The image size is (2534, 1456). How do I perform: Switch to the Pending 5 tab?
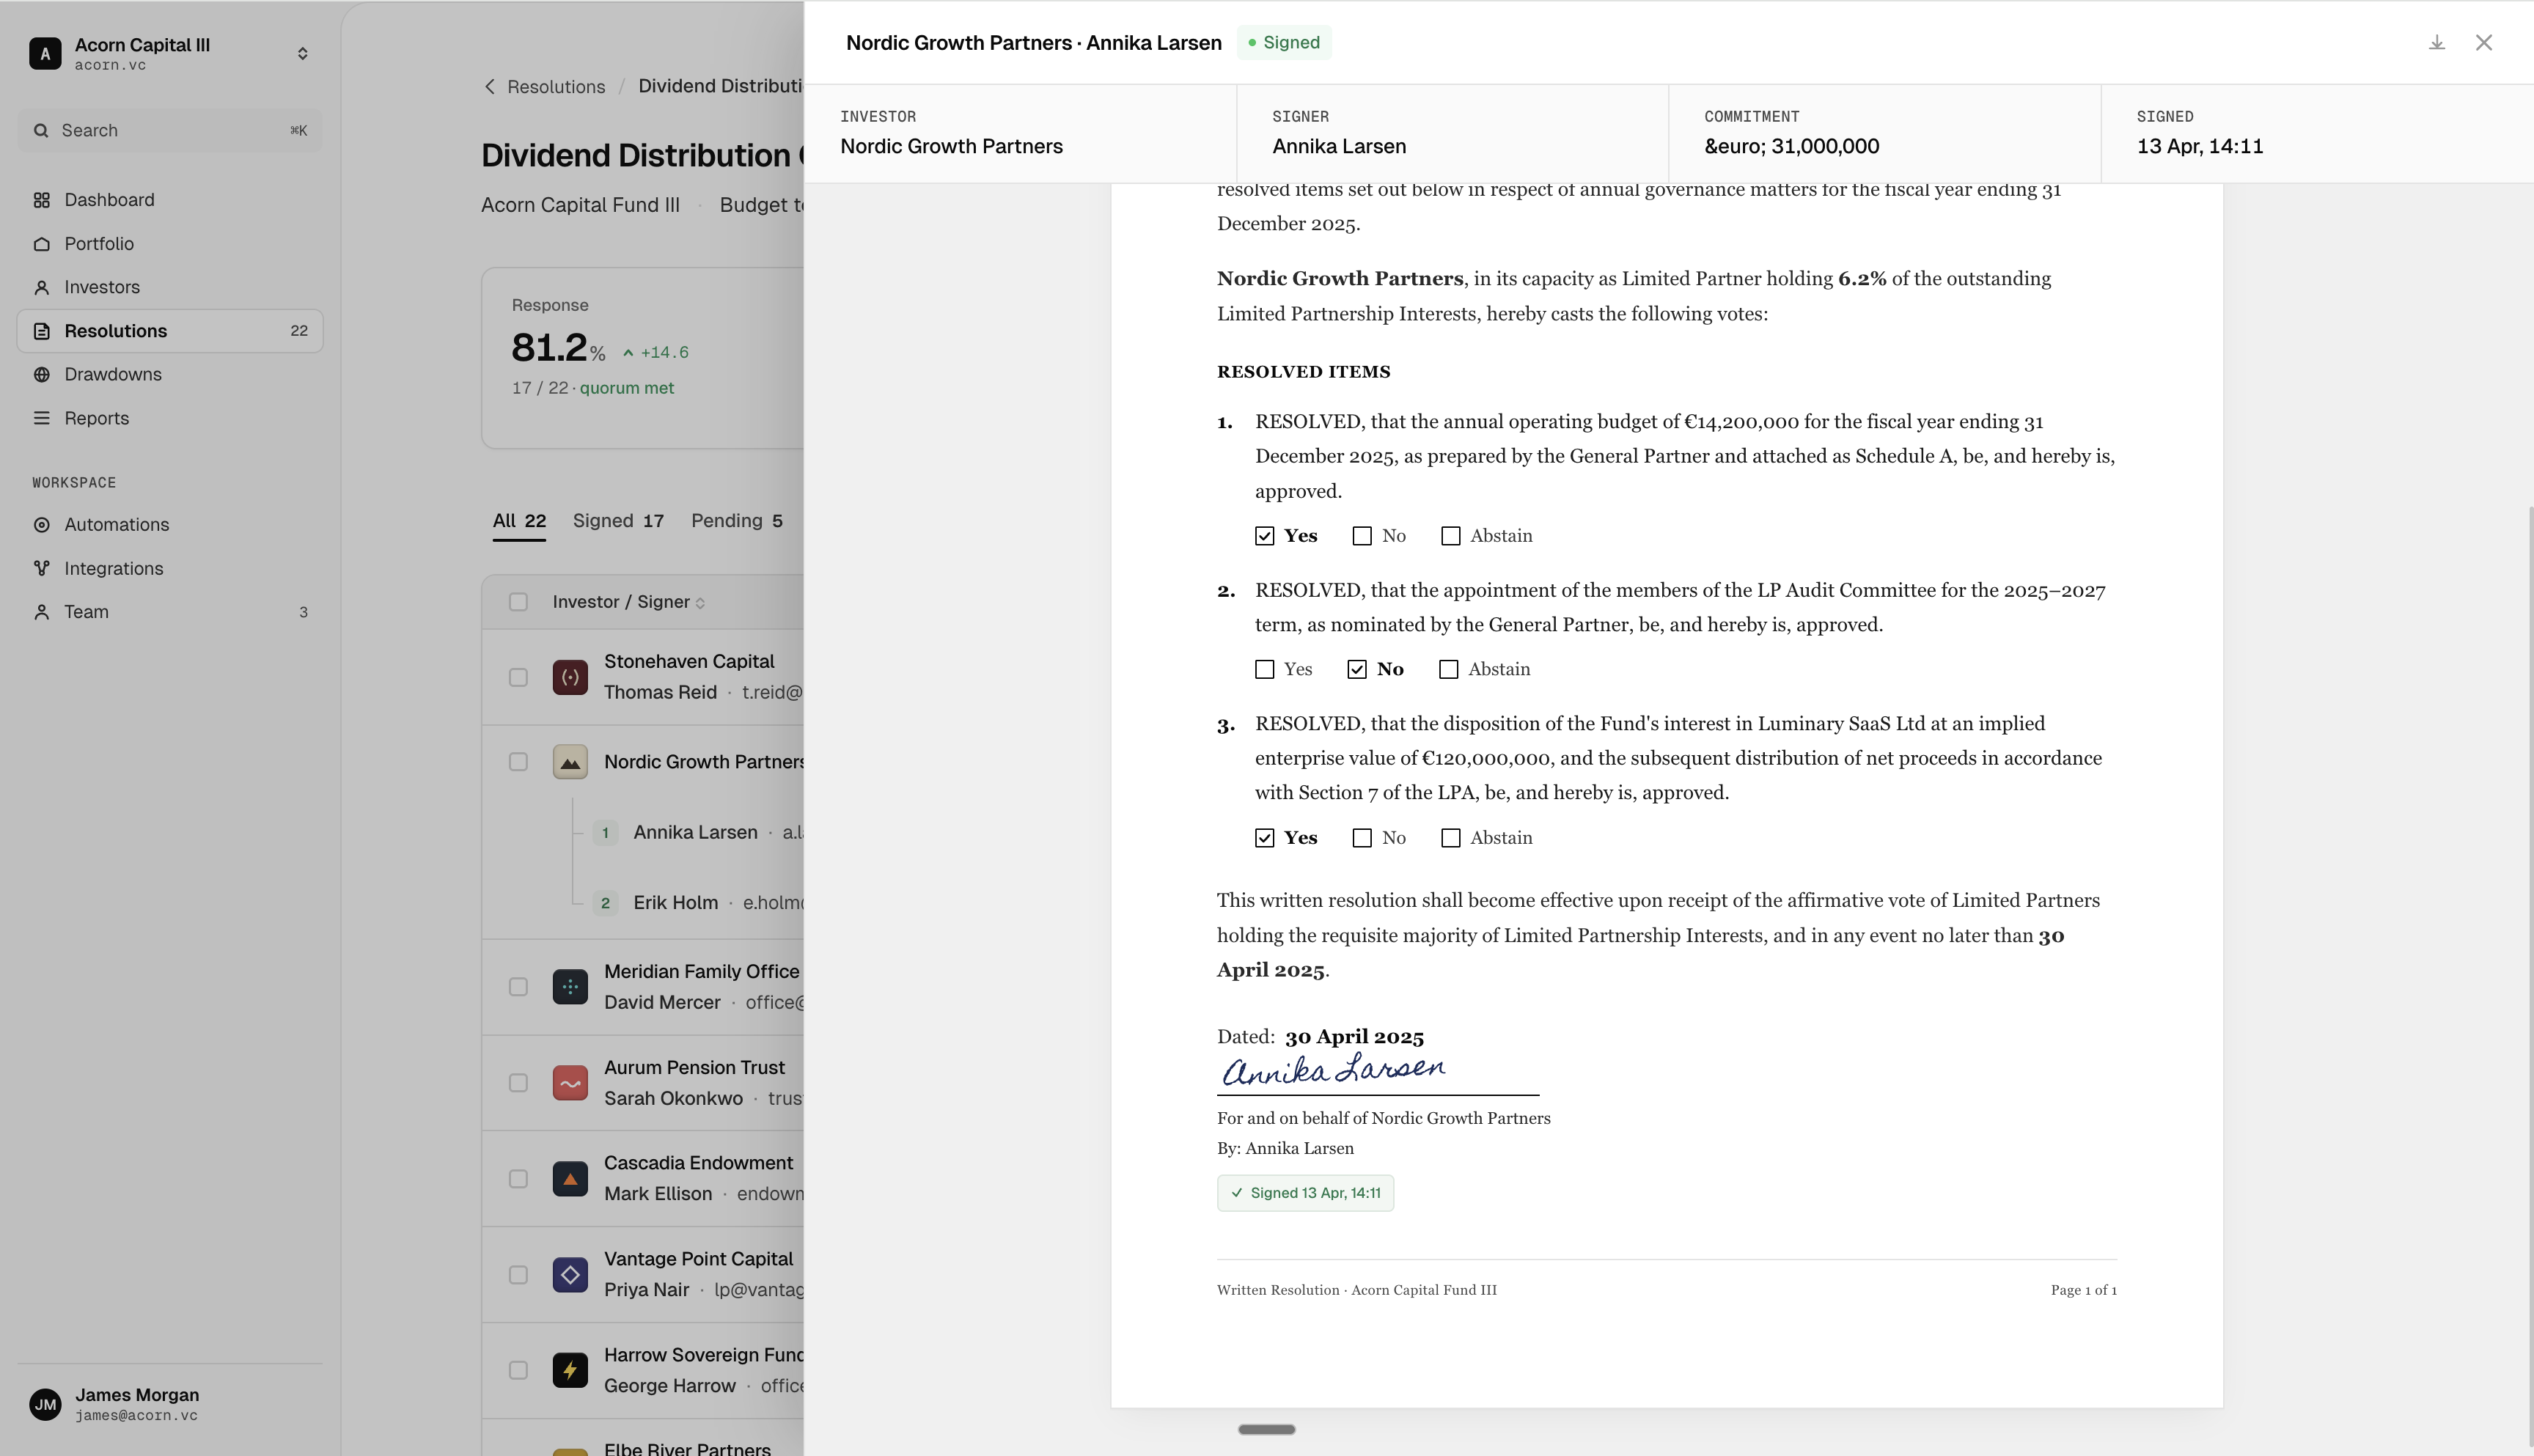click(737, 521)
